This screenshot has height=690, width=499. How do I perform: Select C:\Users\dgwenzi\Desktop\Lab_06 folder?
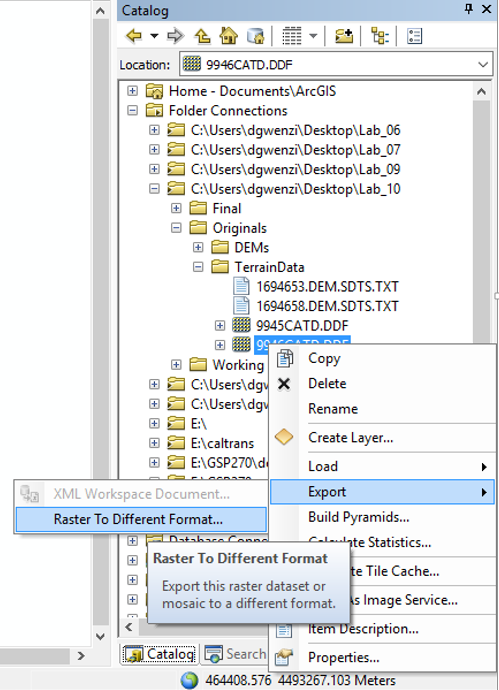pyautogui.click(x=295, y=130)
